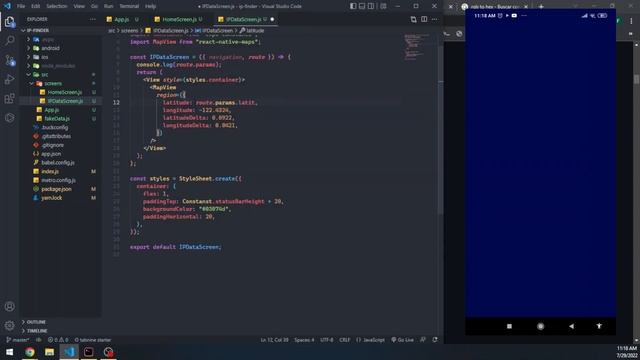This screenshot has width=640, height=360.
Task: Tap the phone mirror home circle button
Action: coord(540,326)
